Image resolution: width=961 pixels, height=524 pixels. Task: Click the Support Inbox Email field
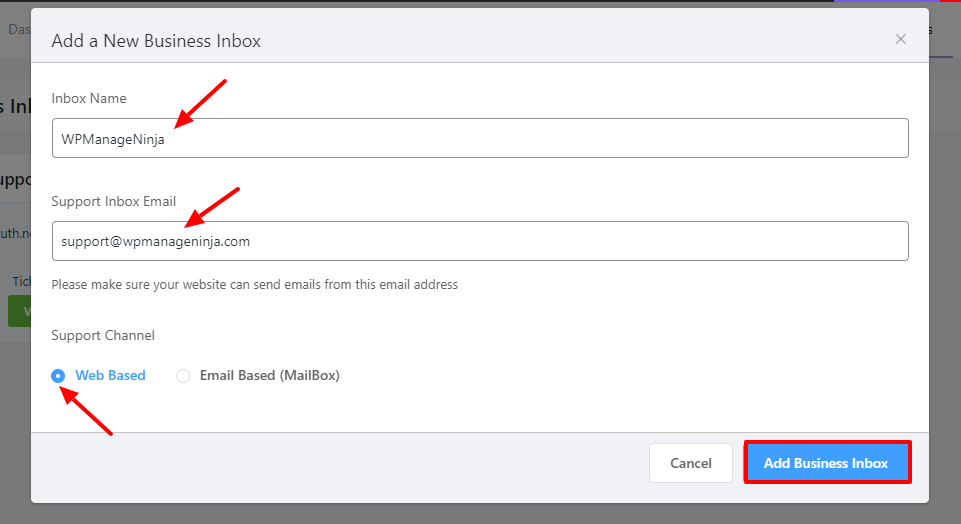(480, 241)
